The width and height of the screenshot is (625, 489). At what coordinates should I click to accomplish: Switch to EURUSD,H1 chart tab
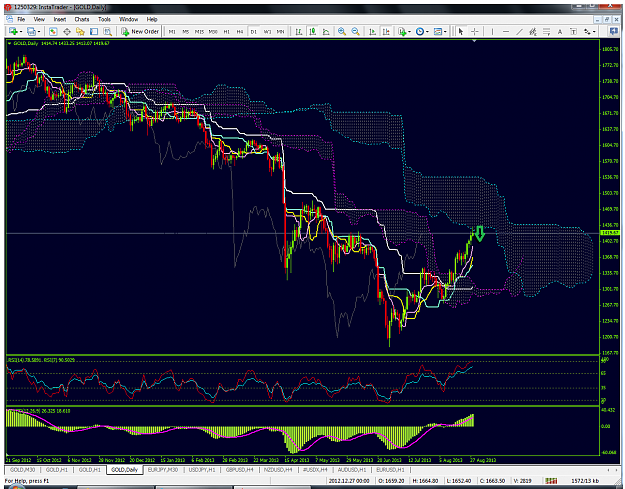click(390, 470)
